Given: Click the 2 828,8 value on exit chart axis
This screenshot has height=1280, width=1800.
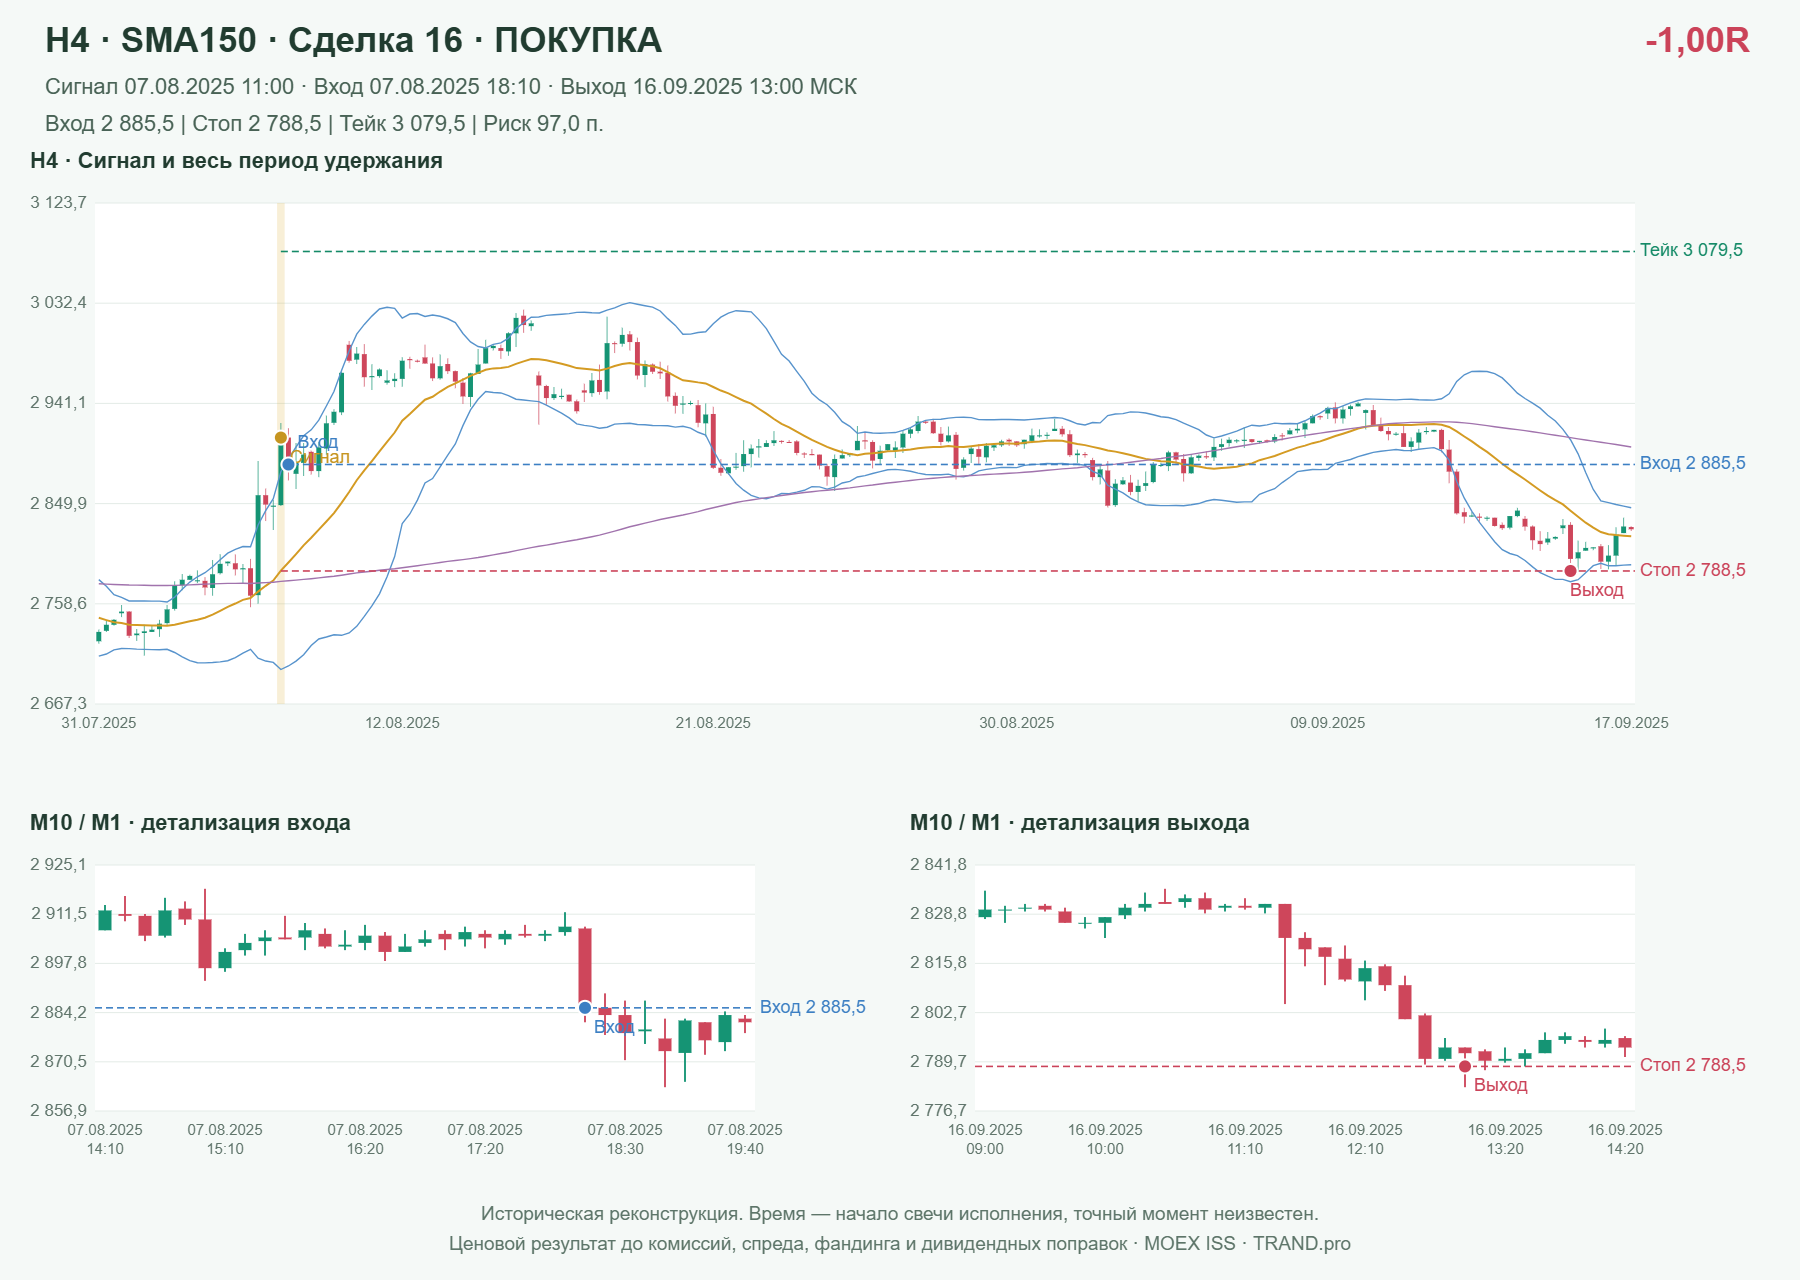Looking at the screenshot, I should pyautogui.click(x=938, y=913).
